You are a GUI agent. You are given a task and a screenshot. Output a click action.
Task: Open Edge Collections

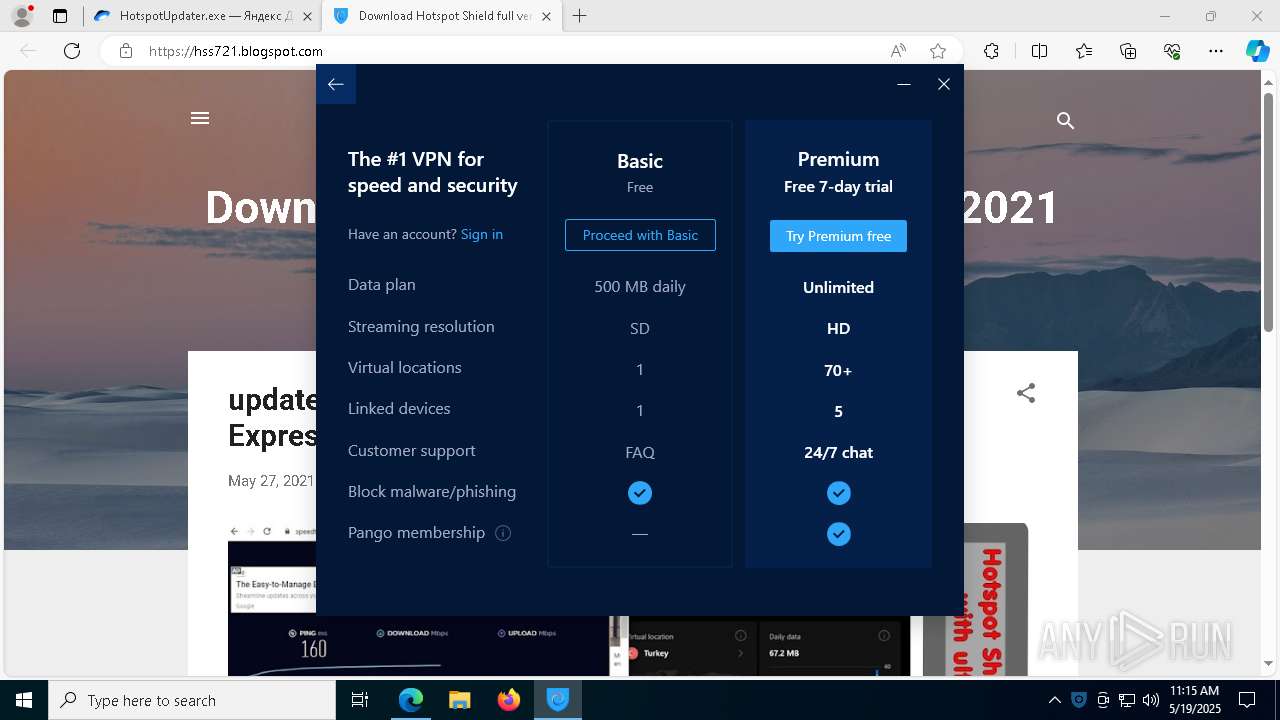[x=1128, y=51]
